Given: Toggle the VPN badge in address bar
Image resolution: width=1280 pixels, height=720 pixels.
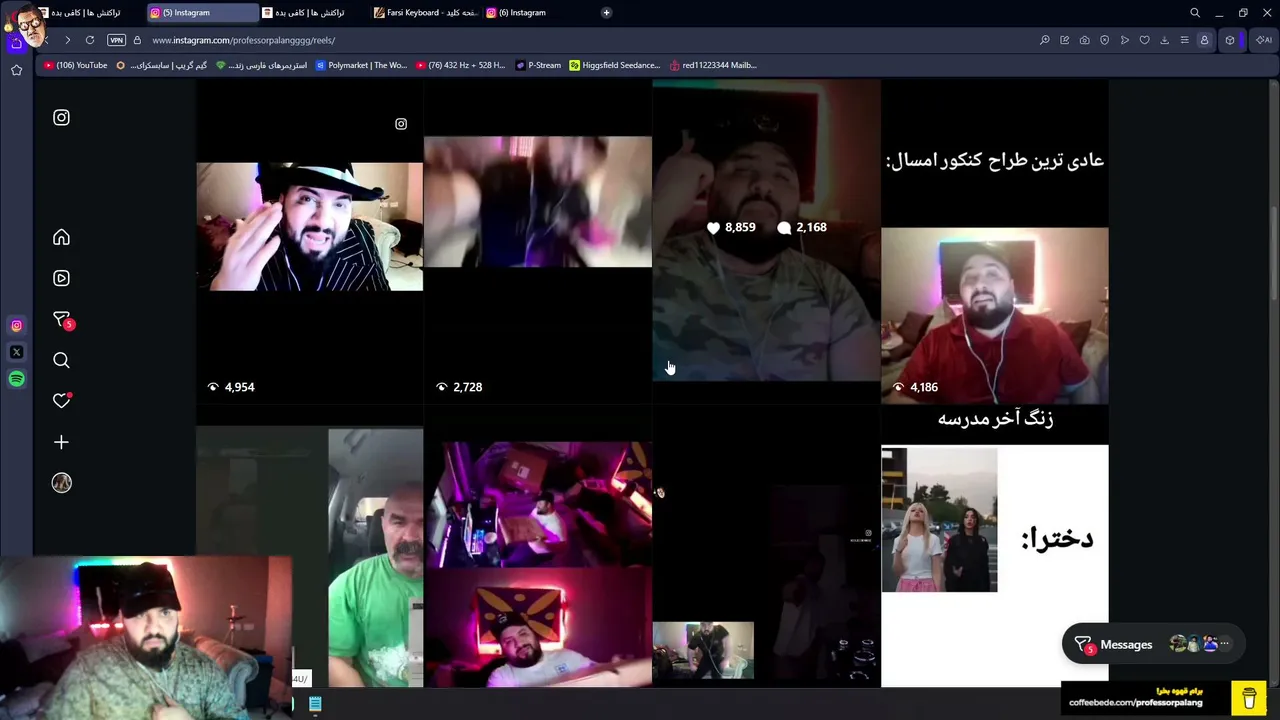Looking at the screenshot, I should pos(117,40).
